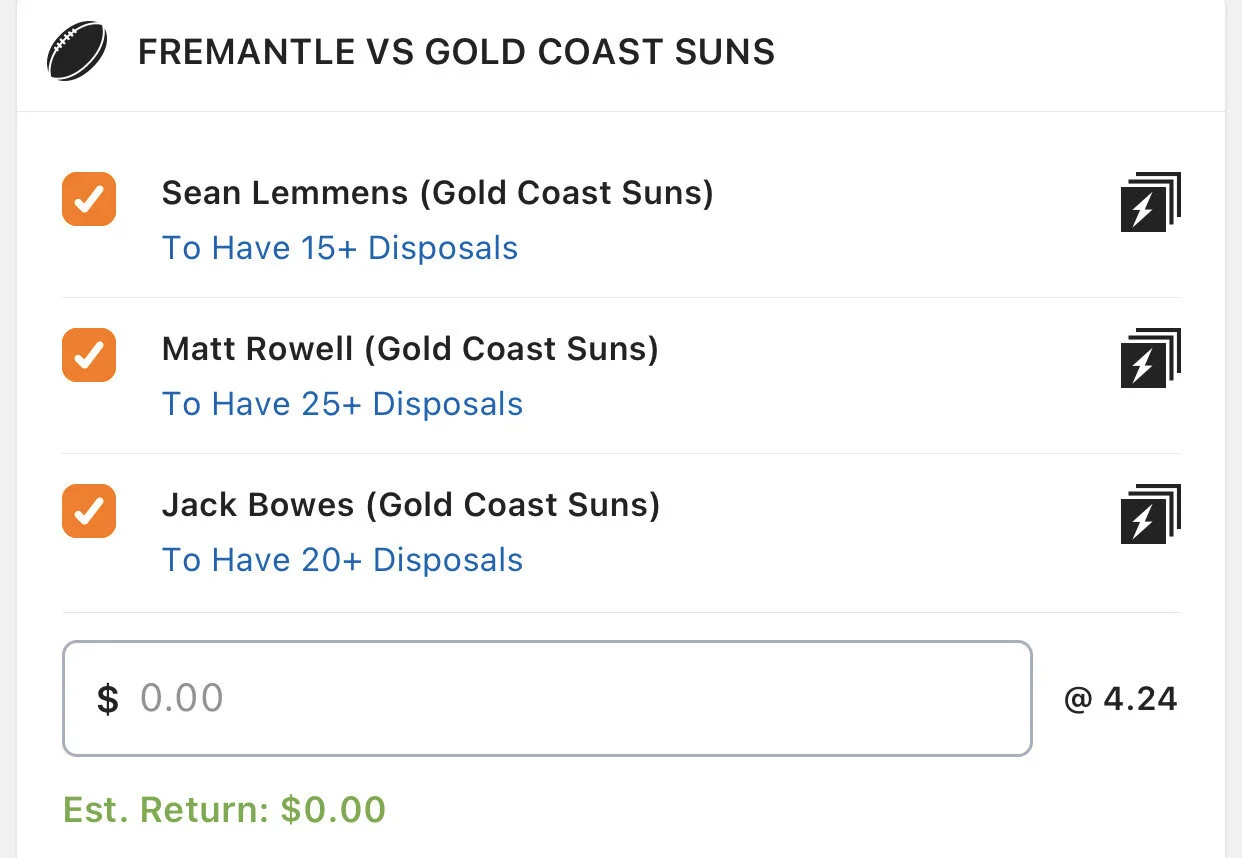Image resolution: width=1242 pixels, height=858 pixels.
Task: Deselect the Matt Rowell checkbox
Action: pos(89,355)
